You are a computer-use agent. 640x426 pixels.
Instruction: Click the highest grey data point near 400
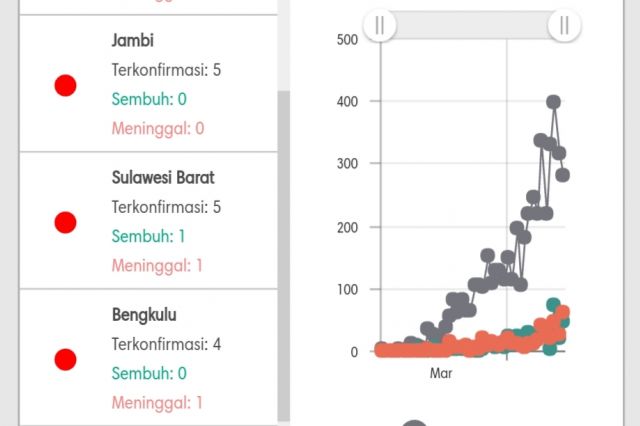553,101
